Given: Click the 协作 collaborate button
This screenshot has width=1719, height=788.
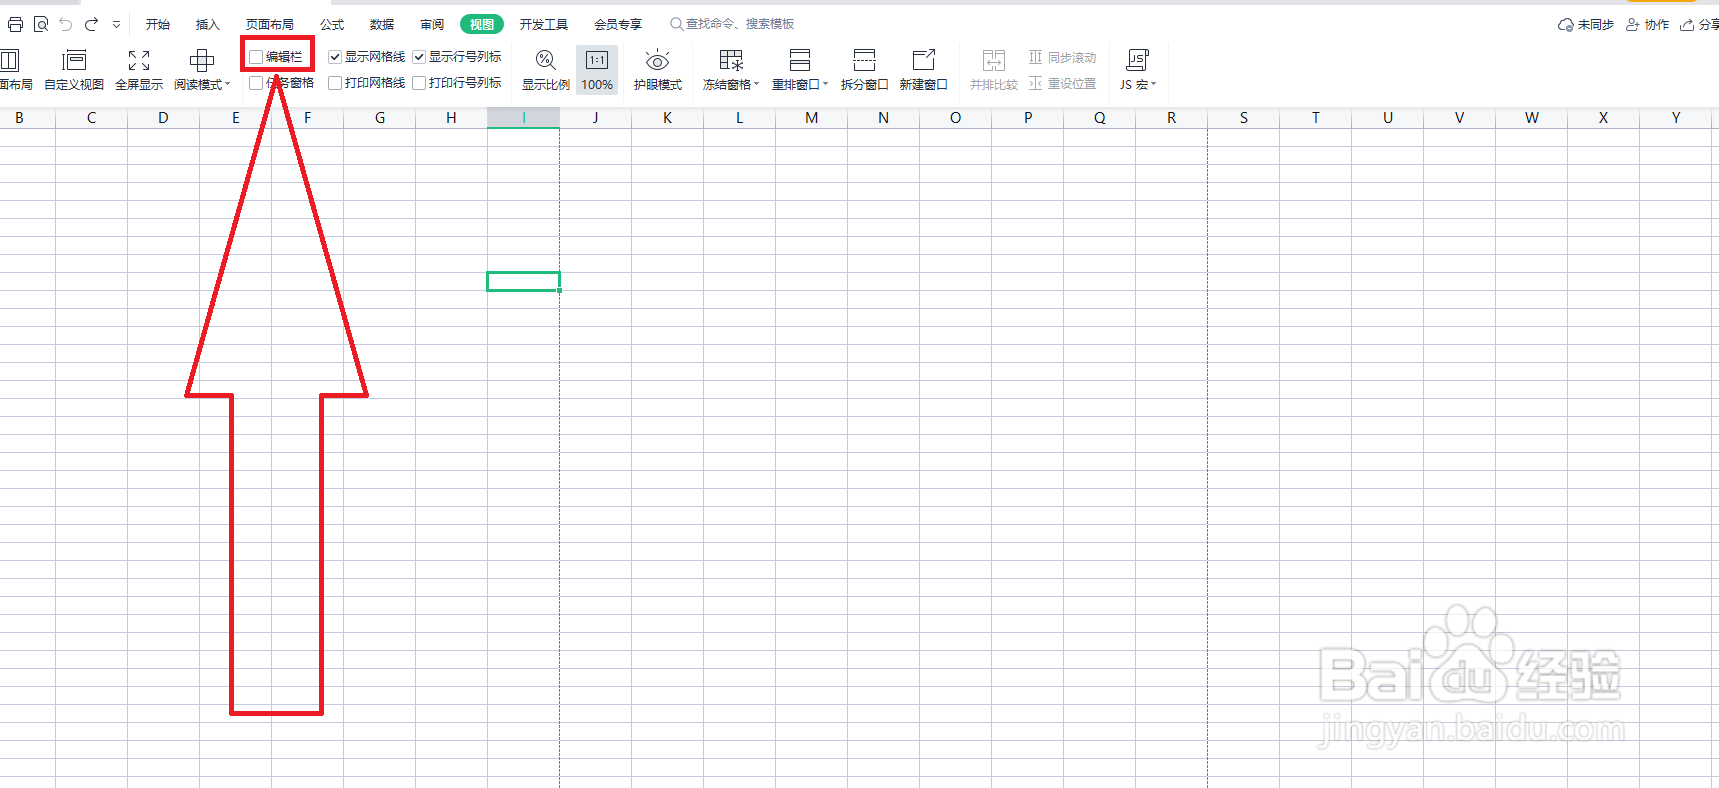Looking at the screenshot, I should pos(1647,24).
